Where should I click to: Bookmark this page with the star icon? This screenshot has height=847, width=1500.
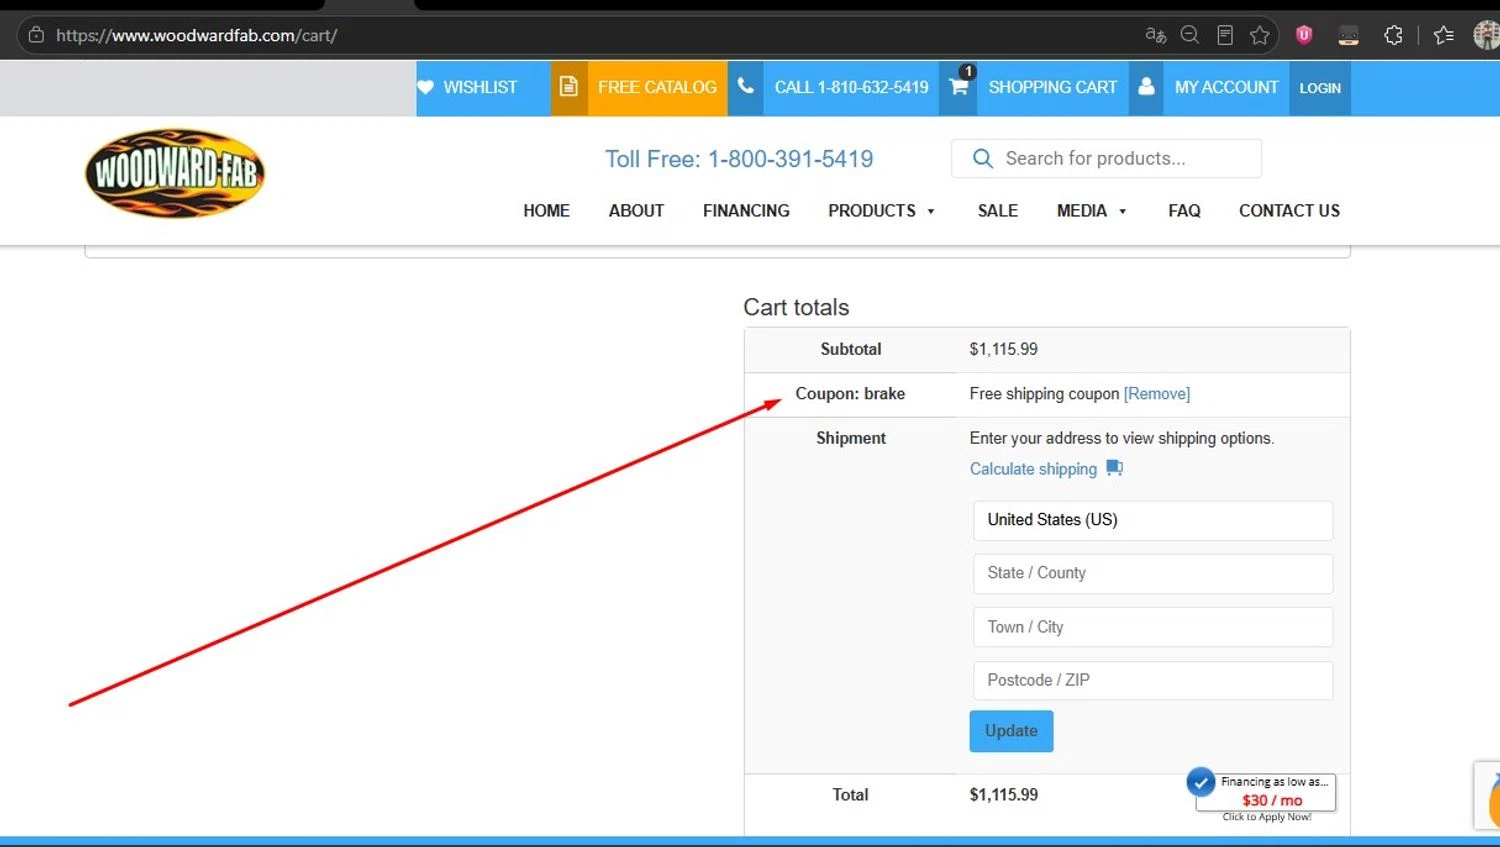1260,35
